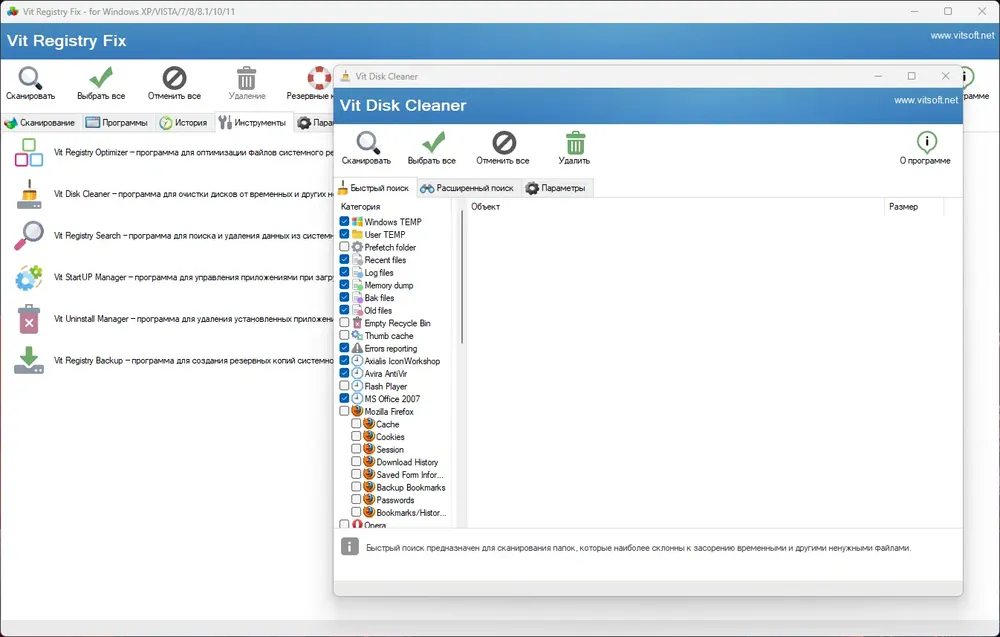Check the Mozilla Firefox checkbox
Screen dimensions: 1000x637
[344, 411]
